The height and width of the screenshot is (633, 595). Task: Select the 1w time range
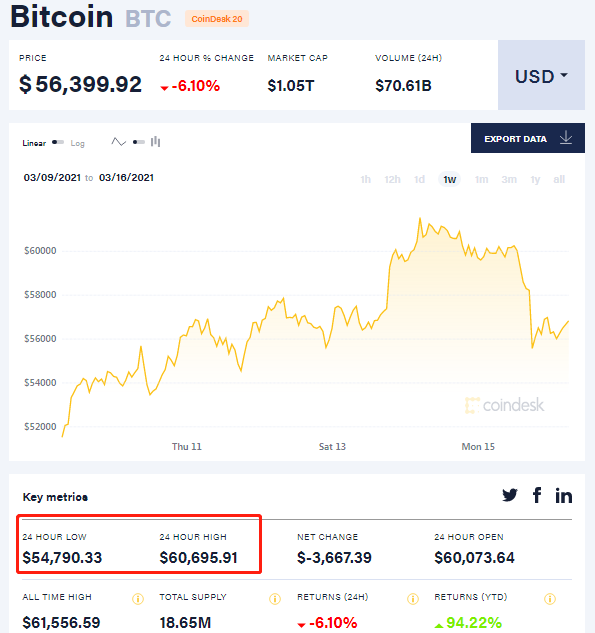click(450, 179)
